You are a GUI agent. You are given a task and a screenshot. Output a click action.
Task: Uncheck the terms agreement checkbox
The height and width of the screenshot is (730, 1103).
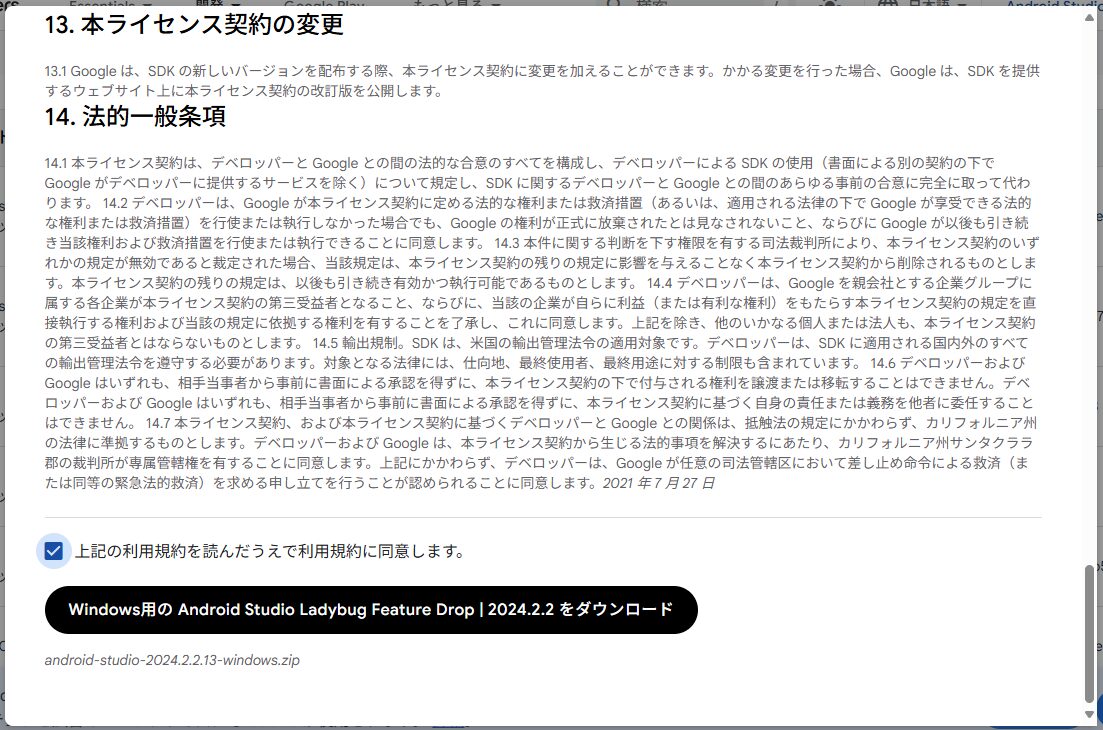click(x=54, y=551)
